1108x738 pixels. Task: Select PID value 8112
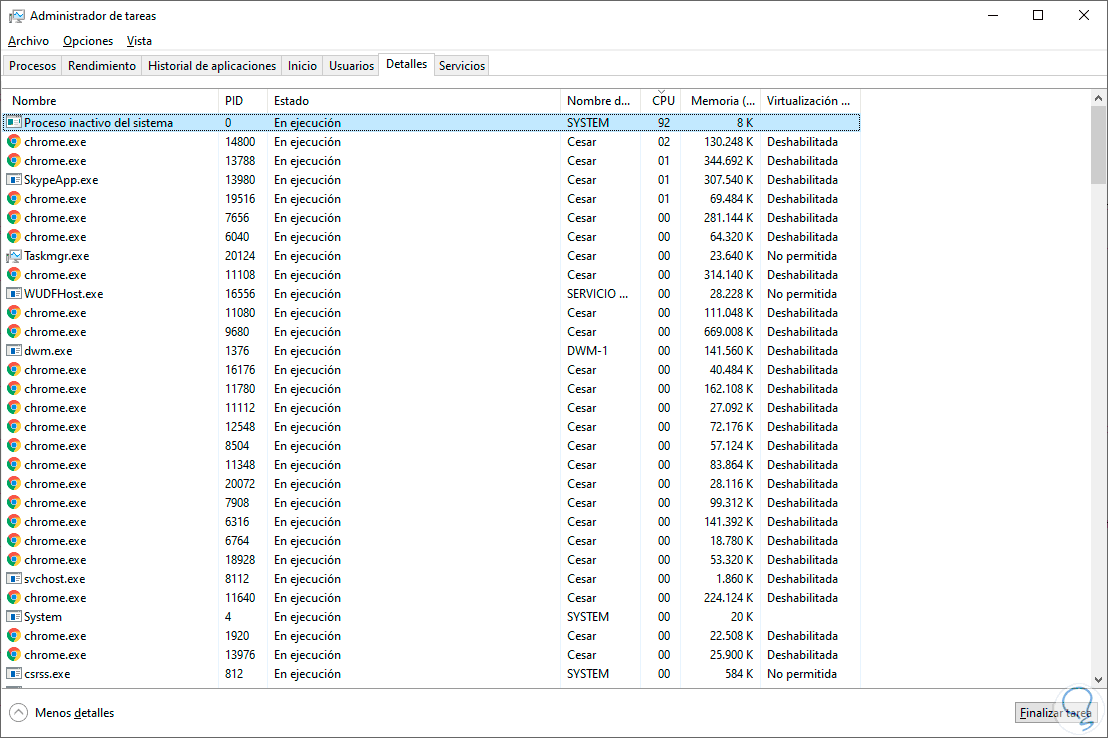pyautogui.click(x=237, y=578)
